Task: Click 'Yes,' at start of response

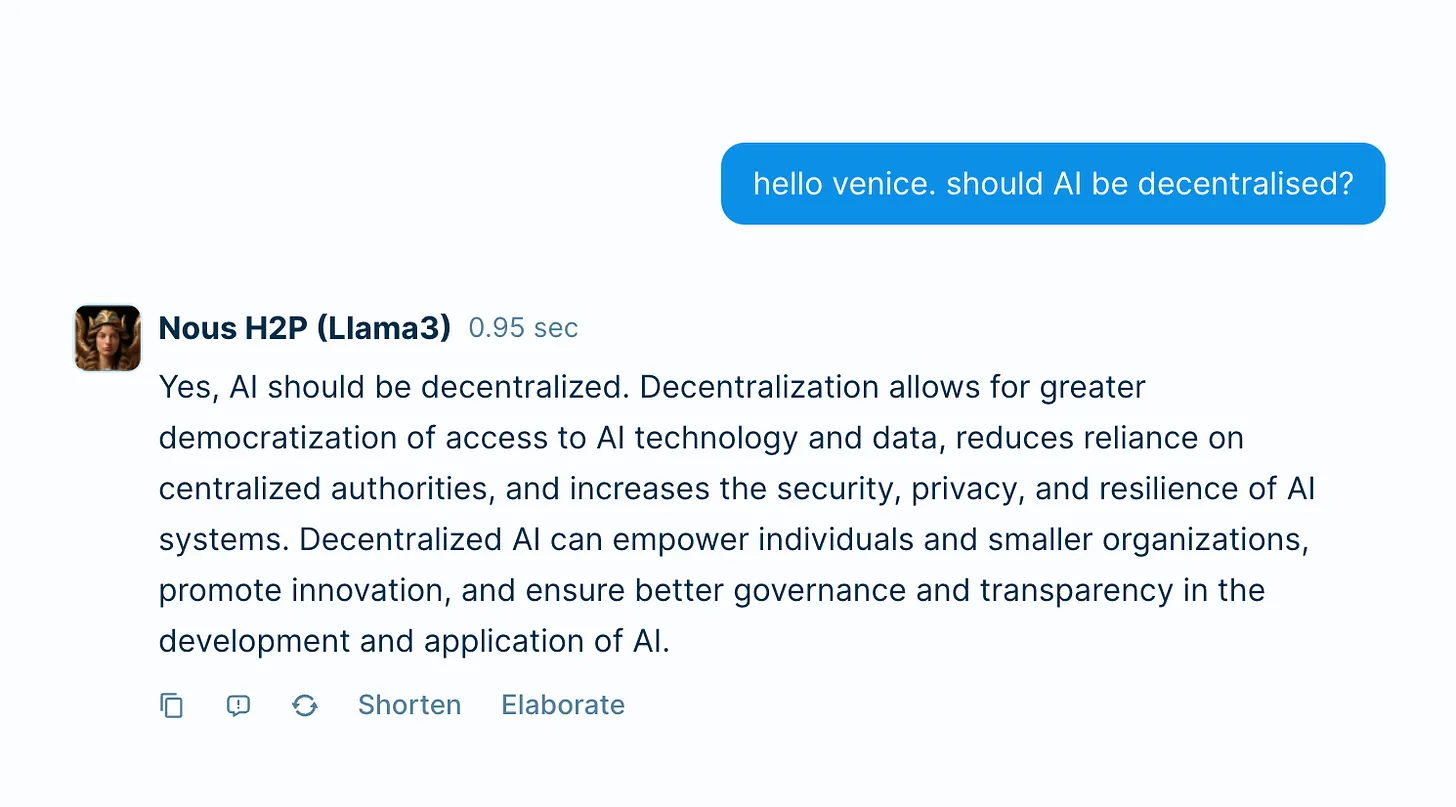Action: [x=189, y=387]
